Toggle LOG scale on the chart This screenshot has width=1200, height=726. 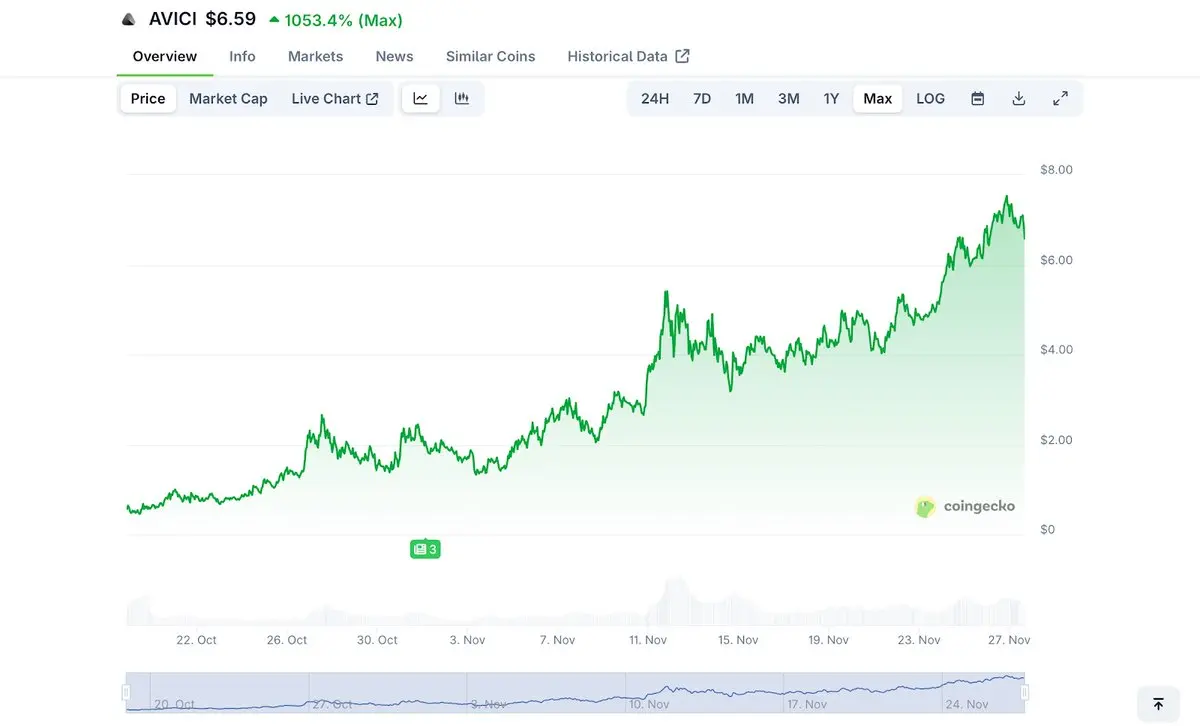tap(930, 98)
